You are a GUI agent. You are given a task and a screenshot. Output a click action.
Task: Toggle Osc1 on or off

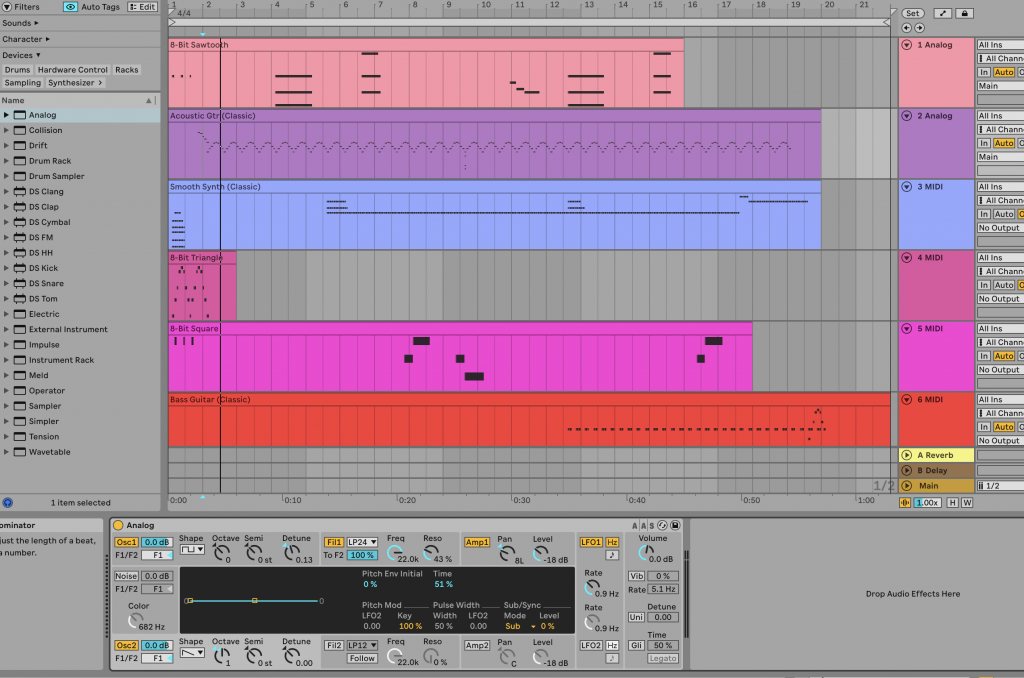tap(125, 542)
